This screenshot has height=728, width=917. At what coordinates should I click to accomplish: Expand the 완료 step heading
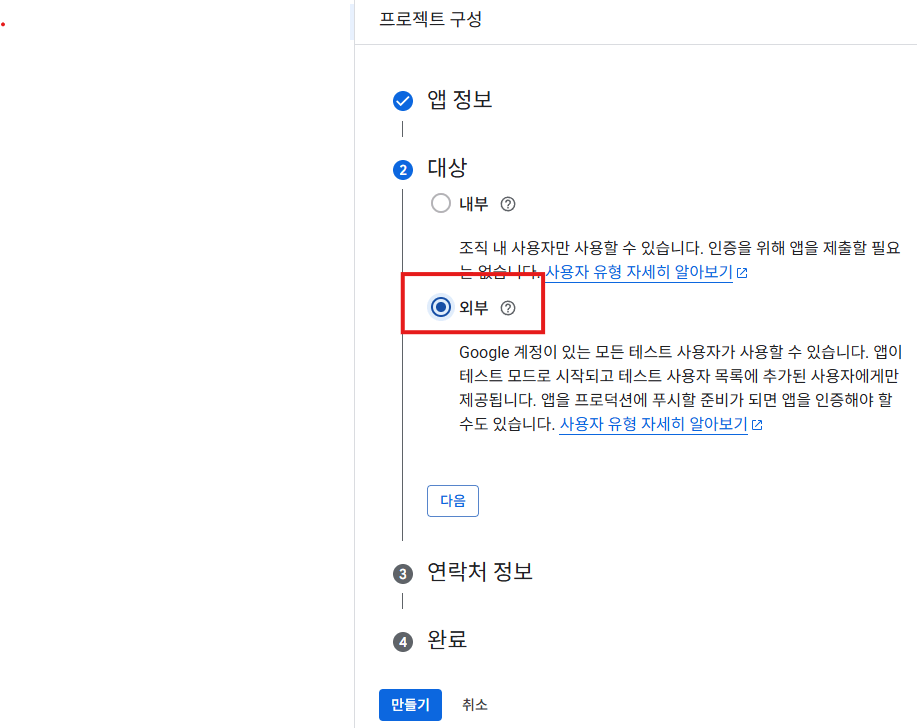point(447,639)
